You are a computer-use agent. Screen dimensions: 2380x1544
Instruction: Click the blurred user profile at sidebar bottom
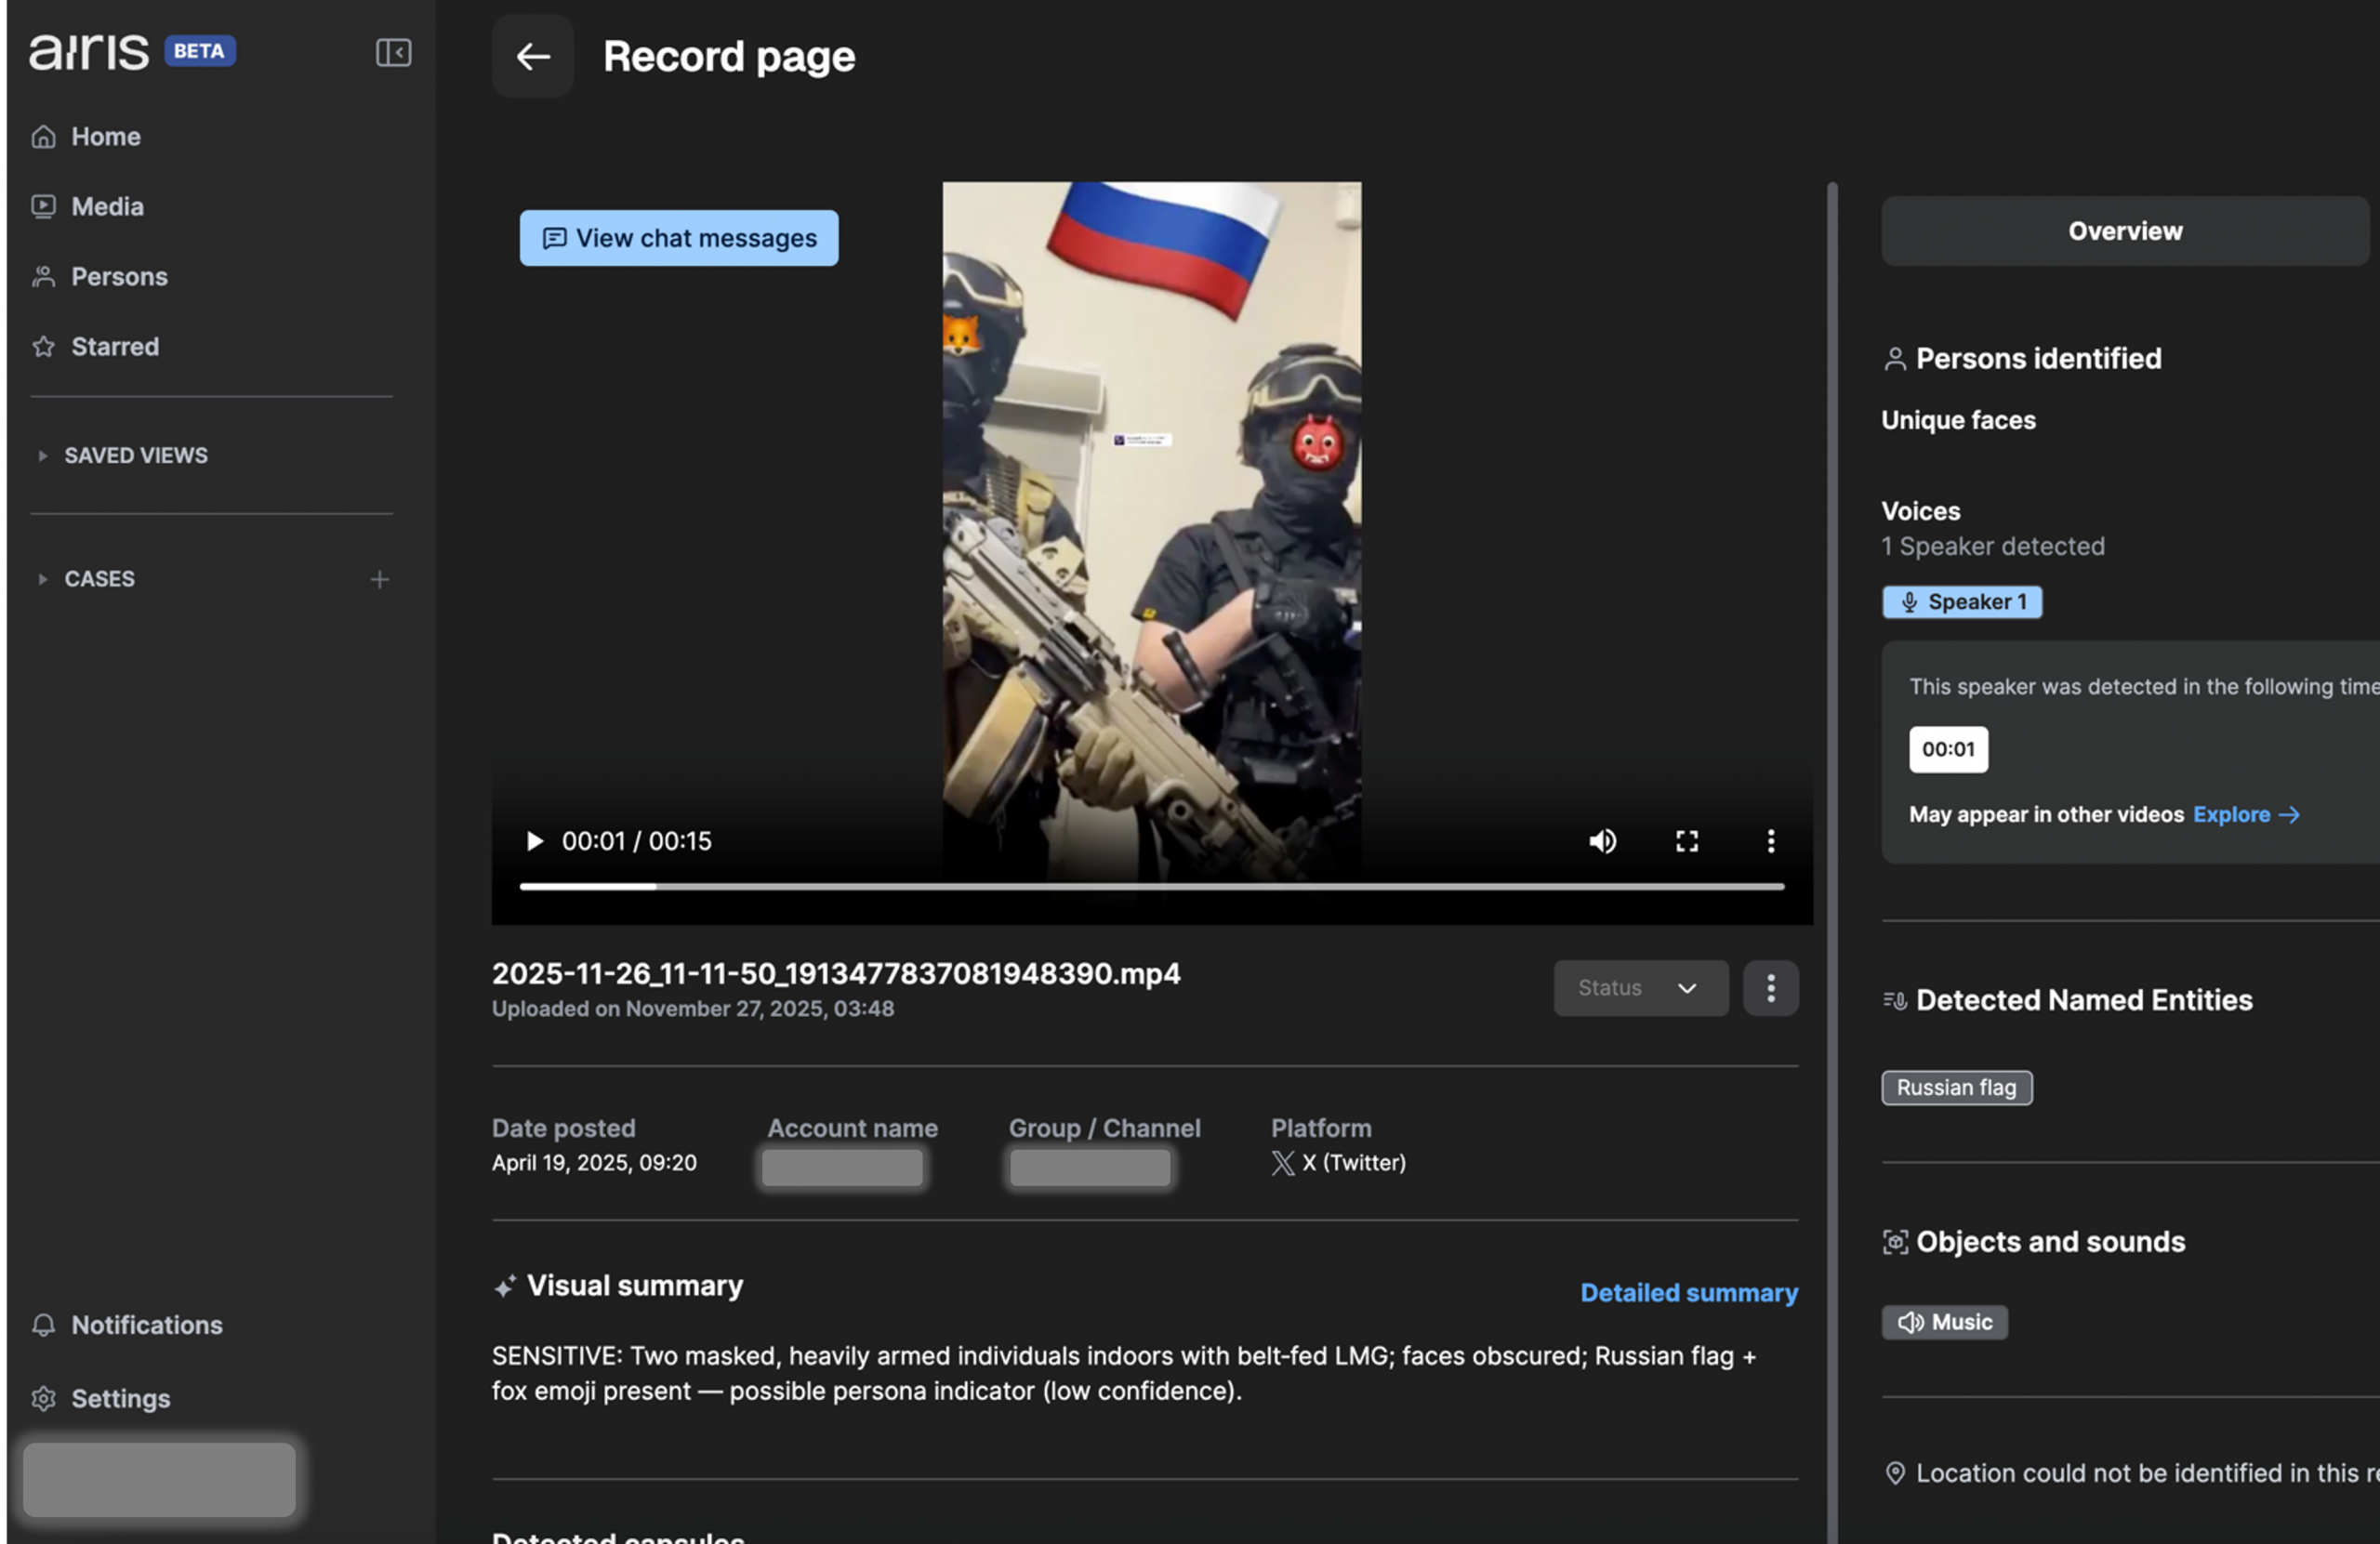(x=159, y=1479)
